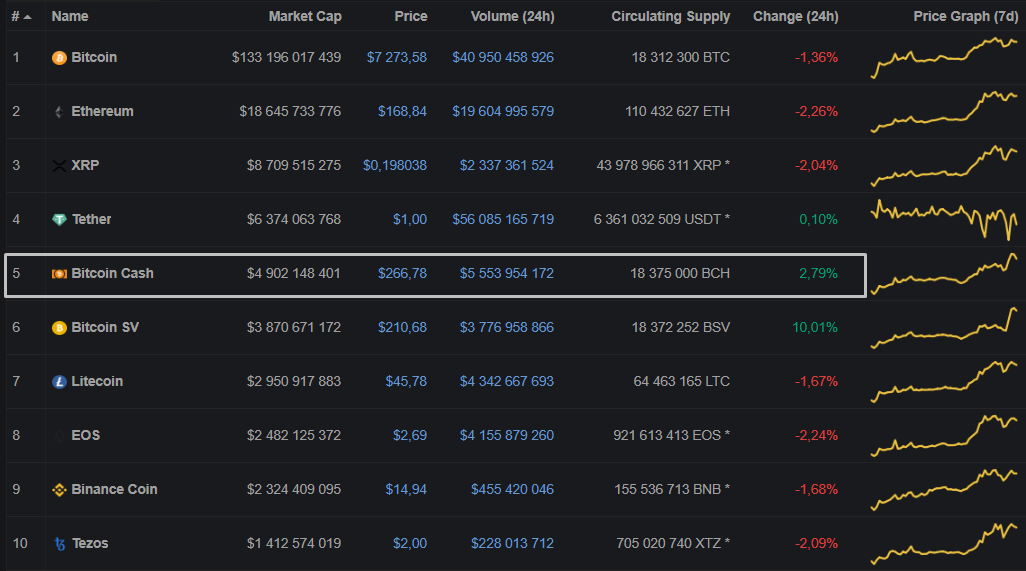The height and width of the screenshot is (571, 1026).
Task: Click the Bitcoin Cash logo icon
Action: click(x=59, y=273)
